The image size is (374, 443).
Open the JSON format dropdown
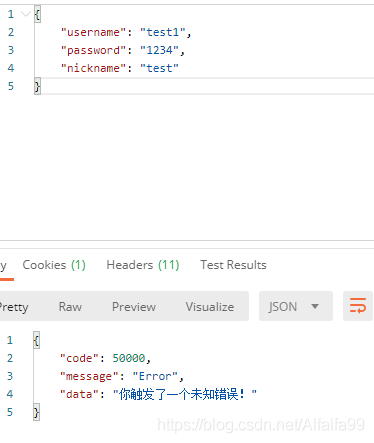tap(296, 306)
